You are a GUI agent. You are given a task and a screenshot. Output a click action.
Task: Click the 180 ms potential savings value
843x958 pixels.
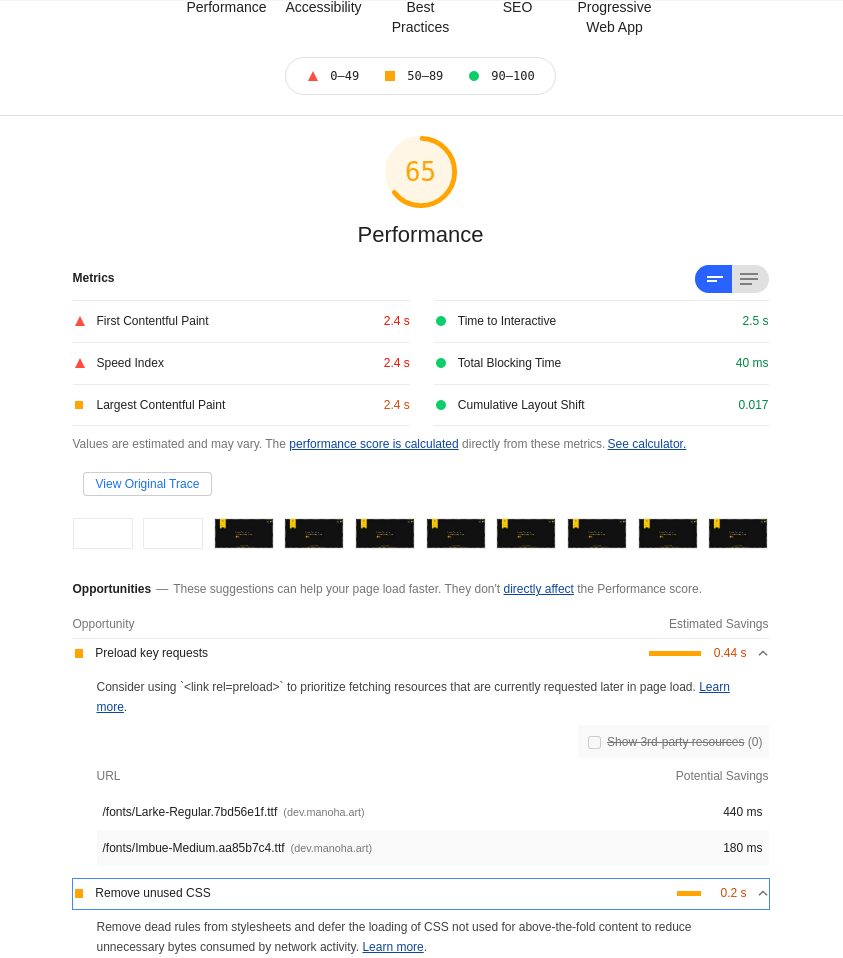pyautogui.click(x=743, y=848)
